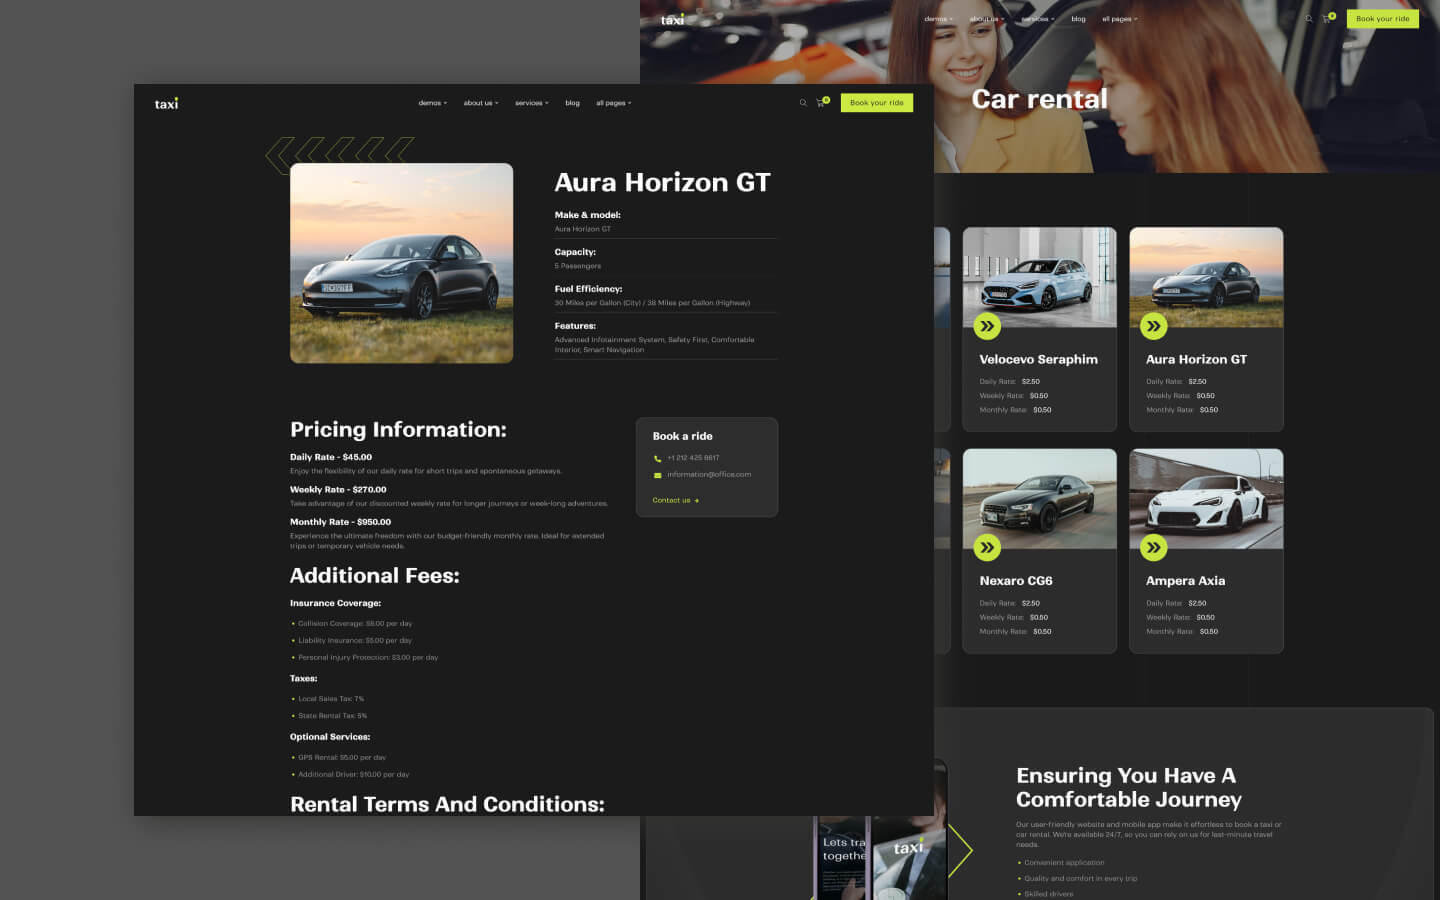Select the yellow arrow icon on Aura Horizon GT card

point(1154,326)
